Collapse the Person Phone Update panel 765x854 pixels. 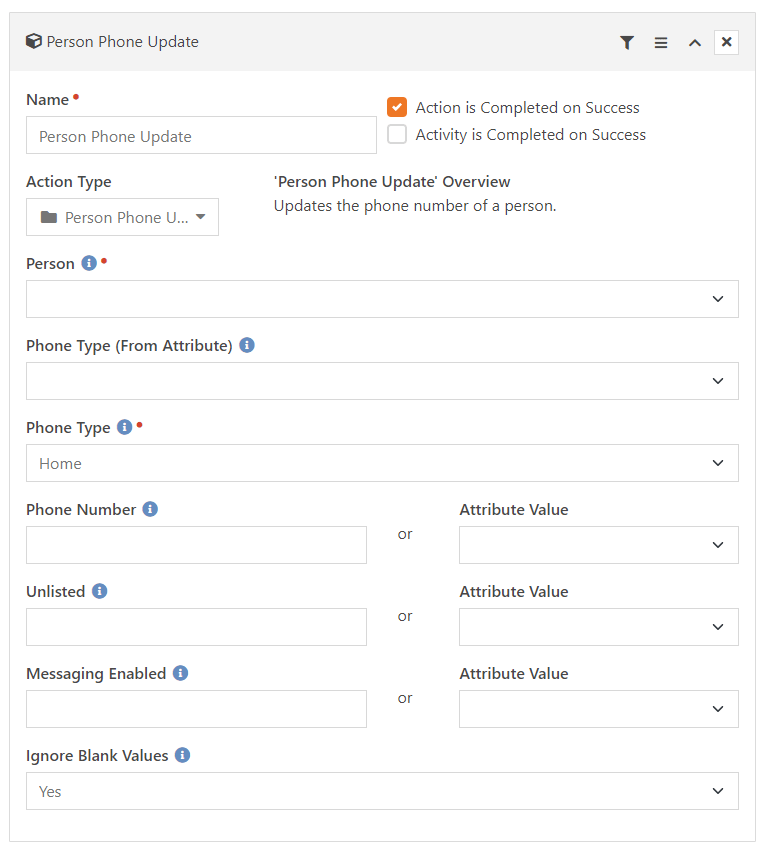point(694,42)
